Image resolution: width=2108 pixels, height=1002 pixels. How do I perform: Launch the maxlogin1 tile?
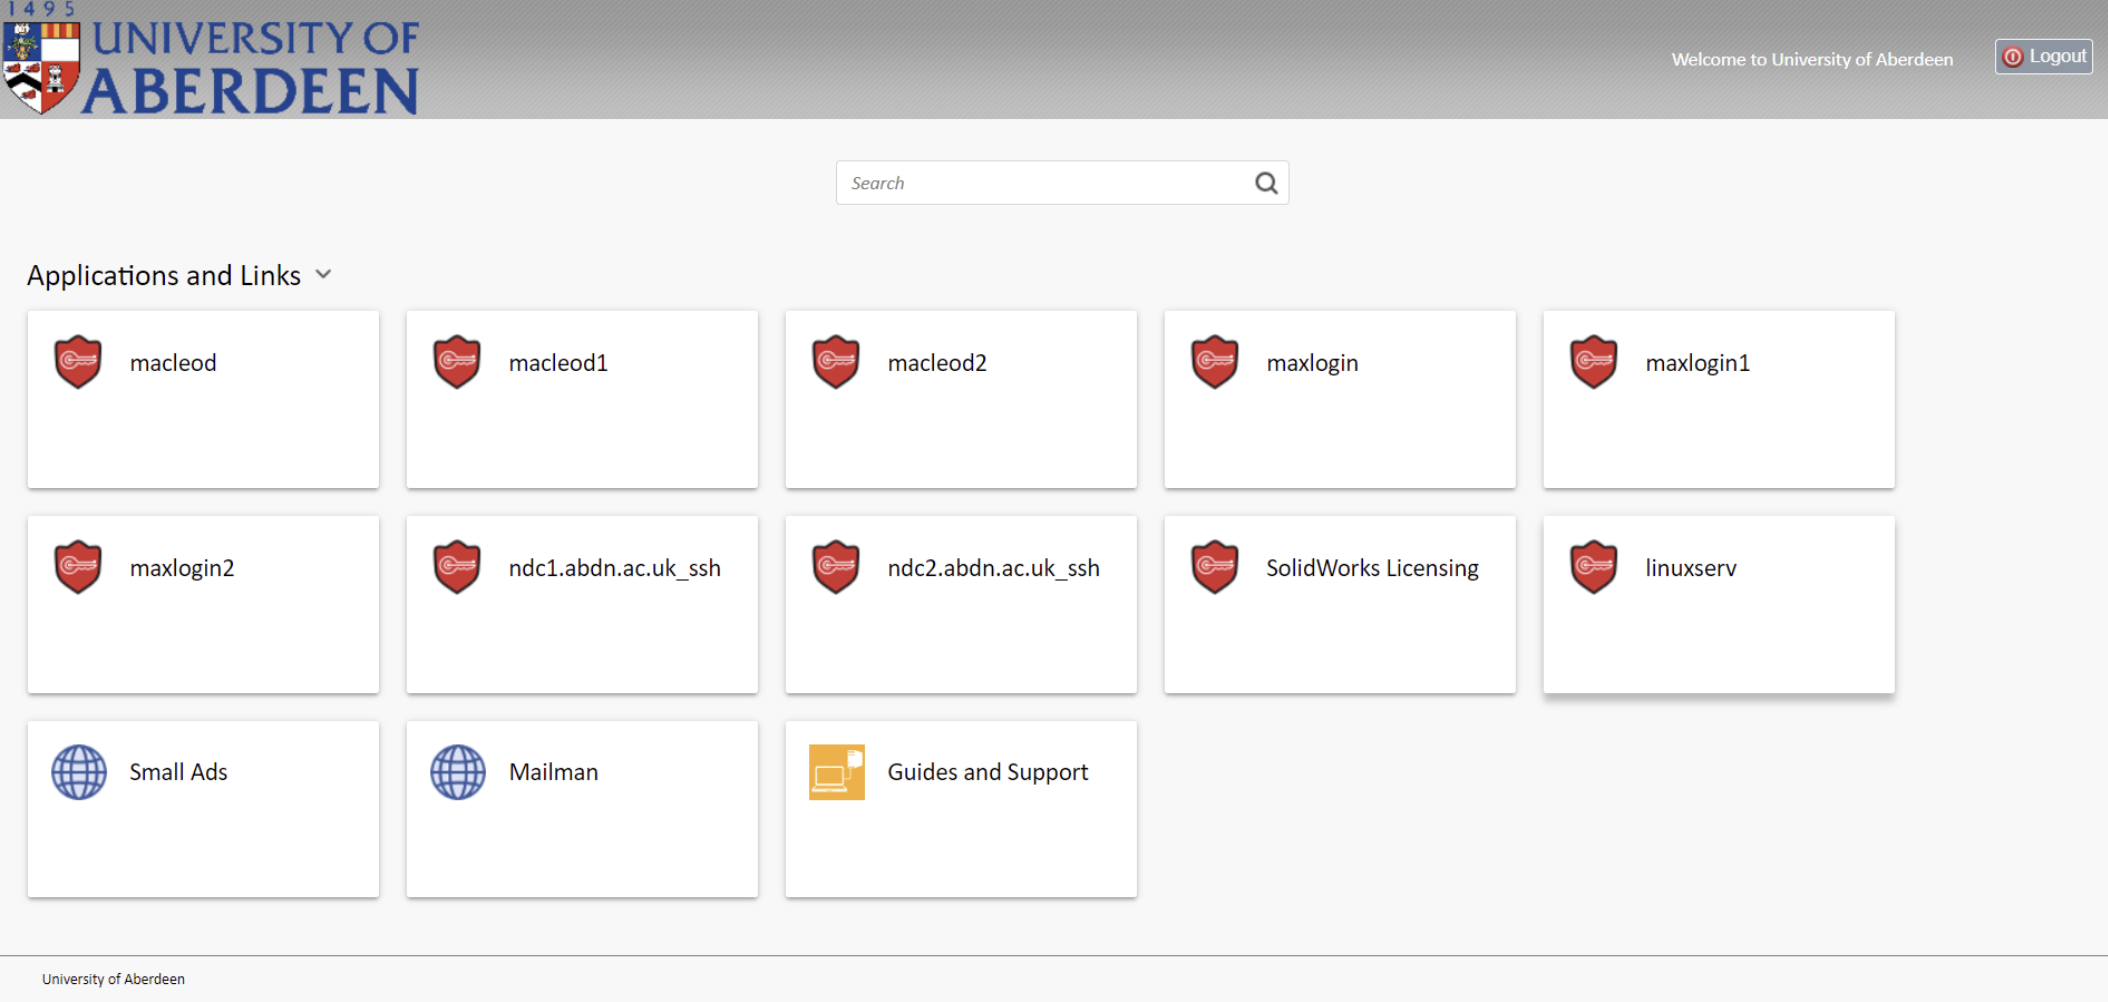pyautogui.click(x=1719, y=399)
